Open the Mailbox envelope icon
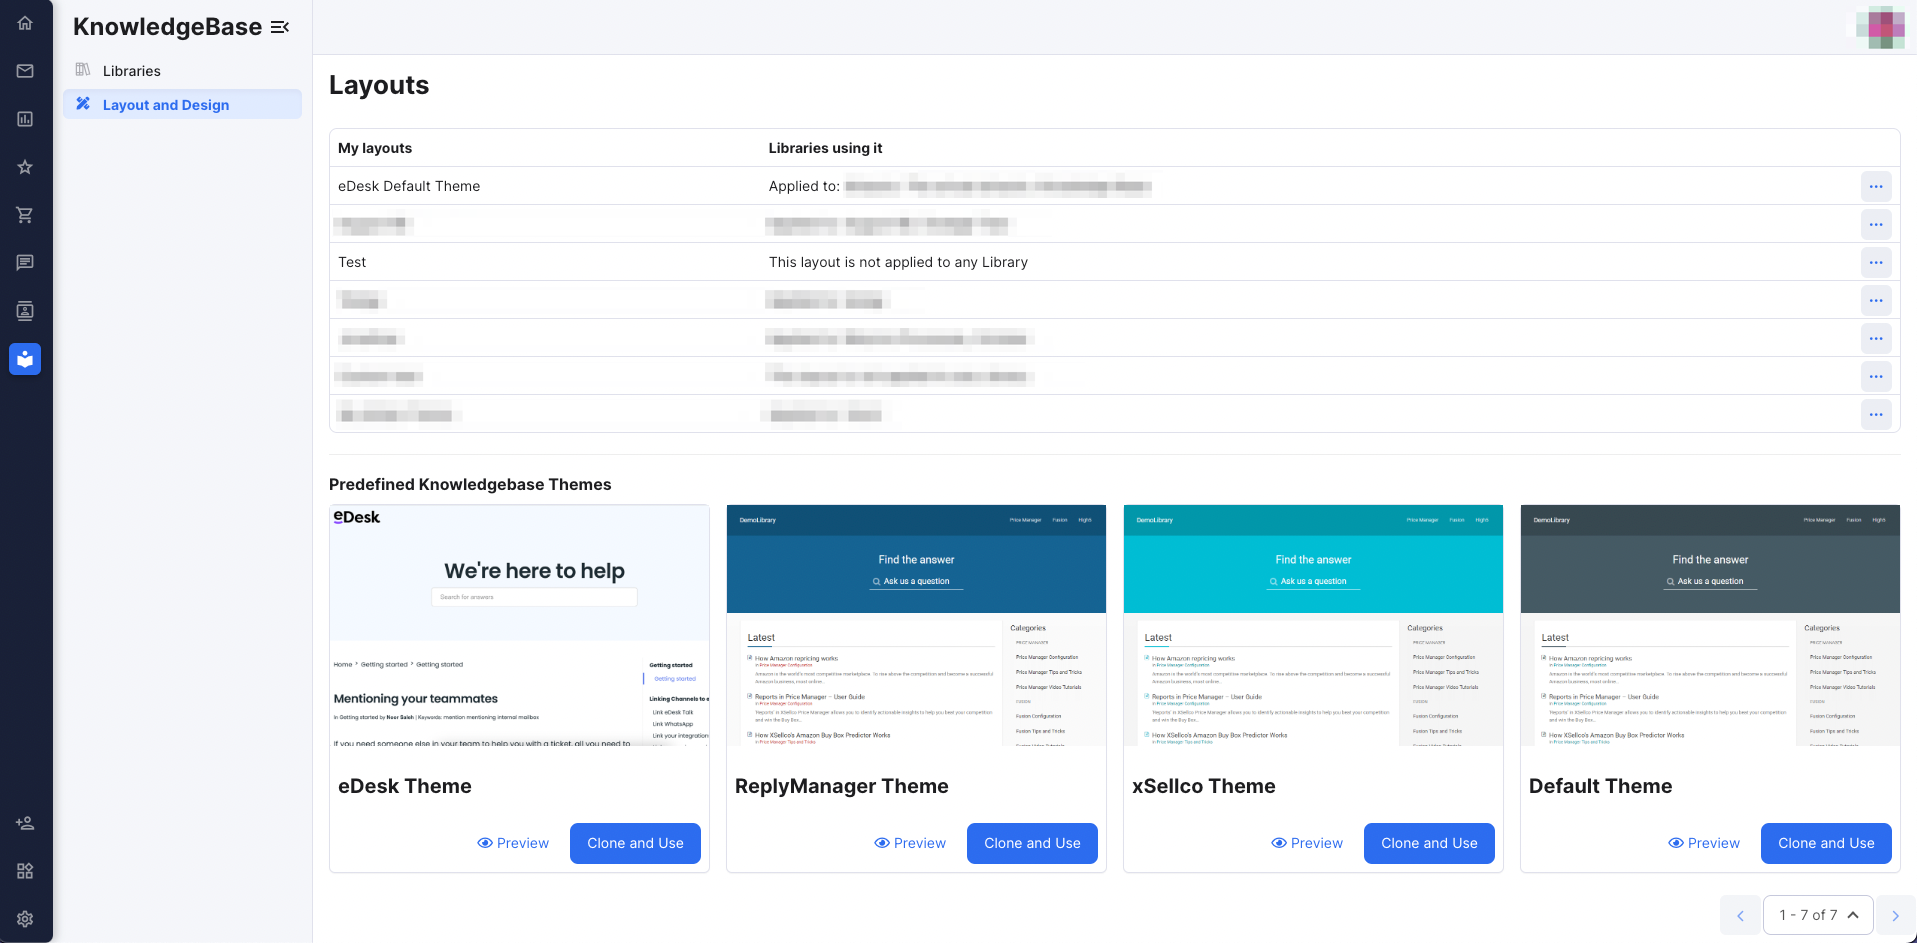The width and height of the screenshot is (1917, 943). pos(25,71)
